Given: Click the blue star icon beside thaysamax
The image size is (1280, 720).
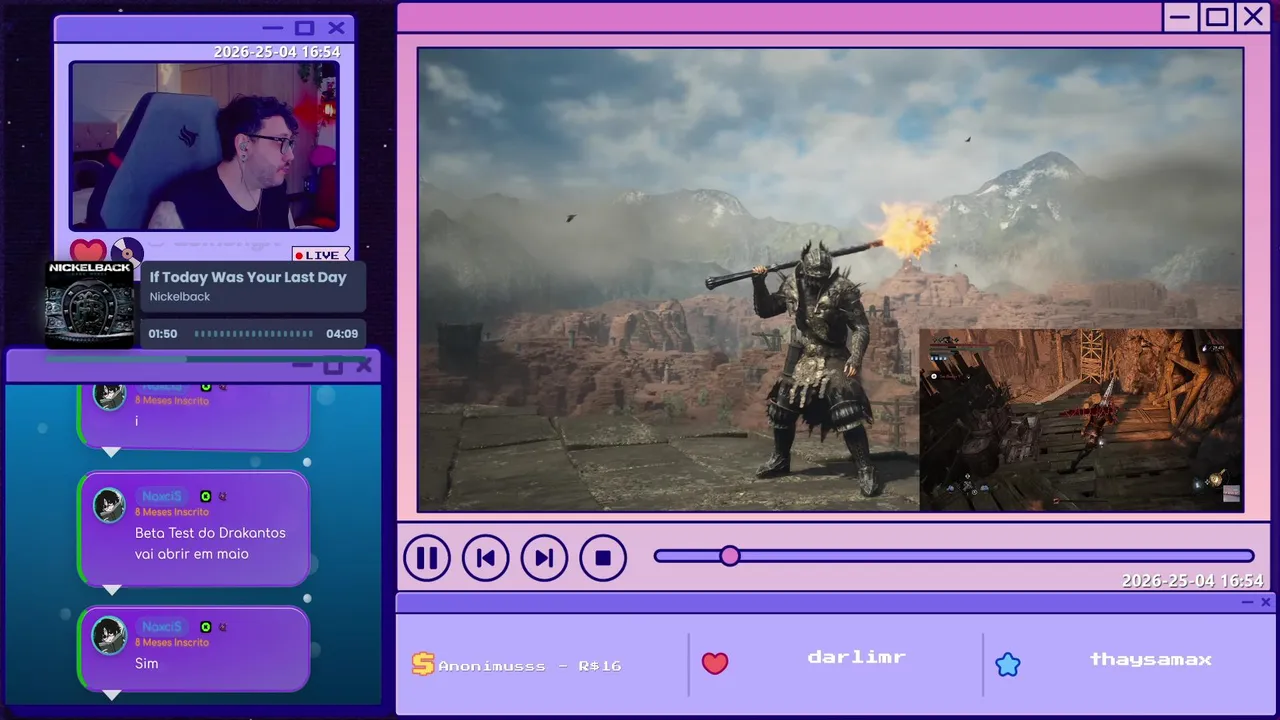Looking at the screenshot, I should click(1008, 664).
